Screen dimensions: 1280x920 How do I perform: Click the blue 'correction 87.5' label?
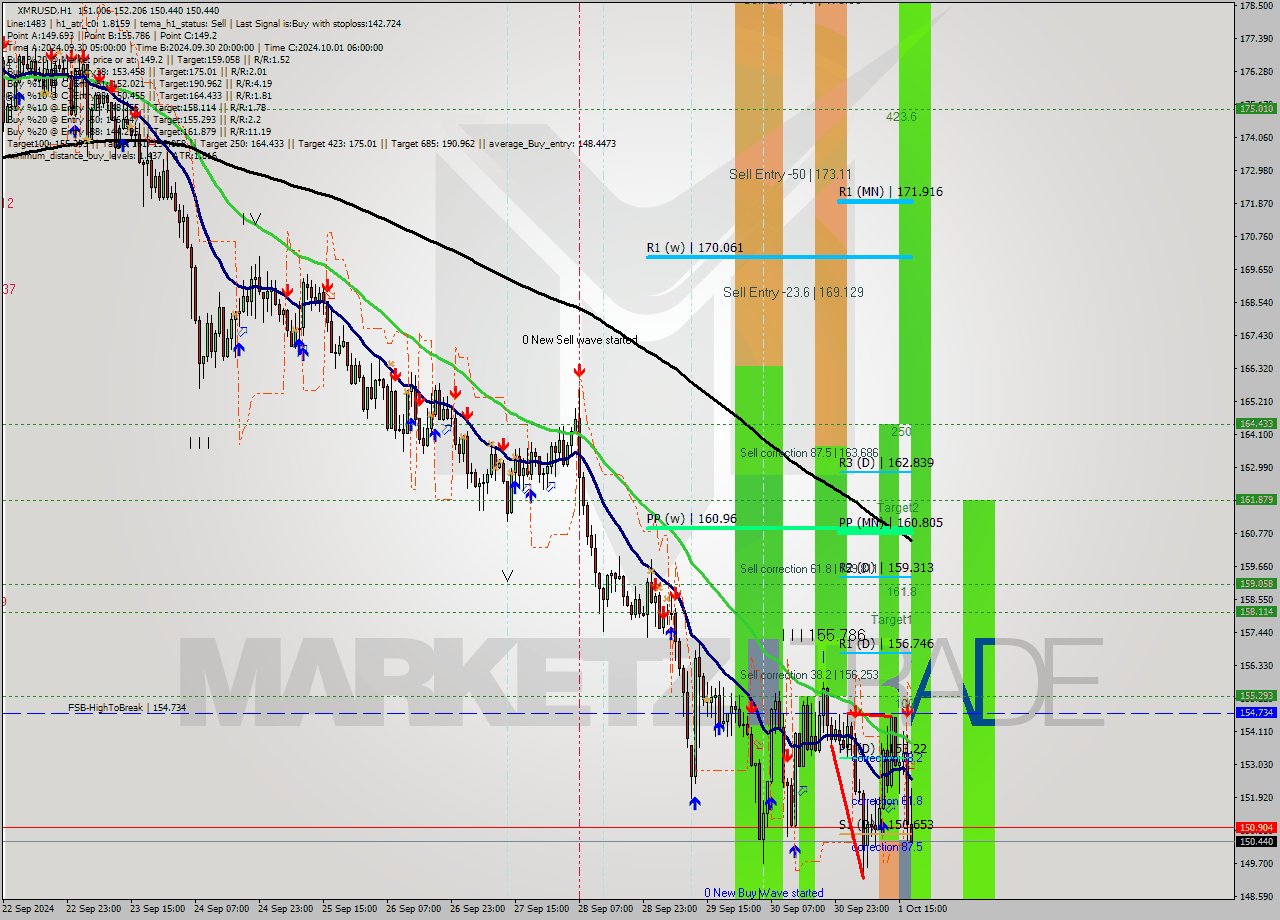(x=887, y=847)
